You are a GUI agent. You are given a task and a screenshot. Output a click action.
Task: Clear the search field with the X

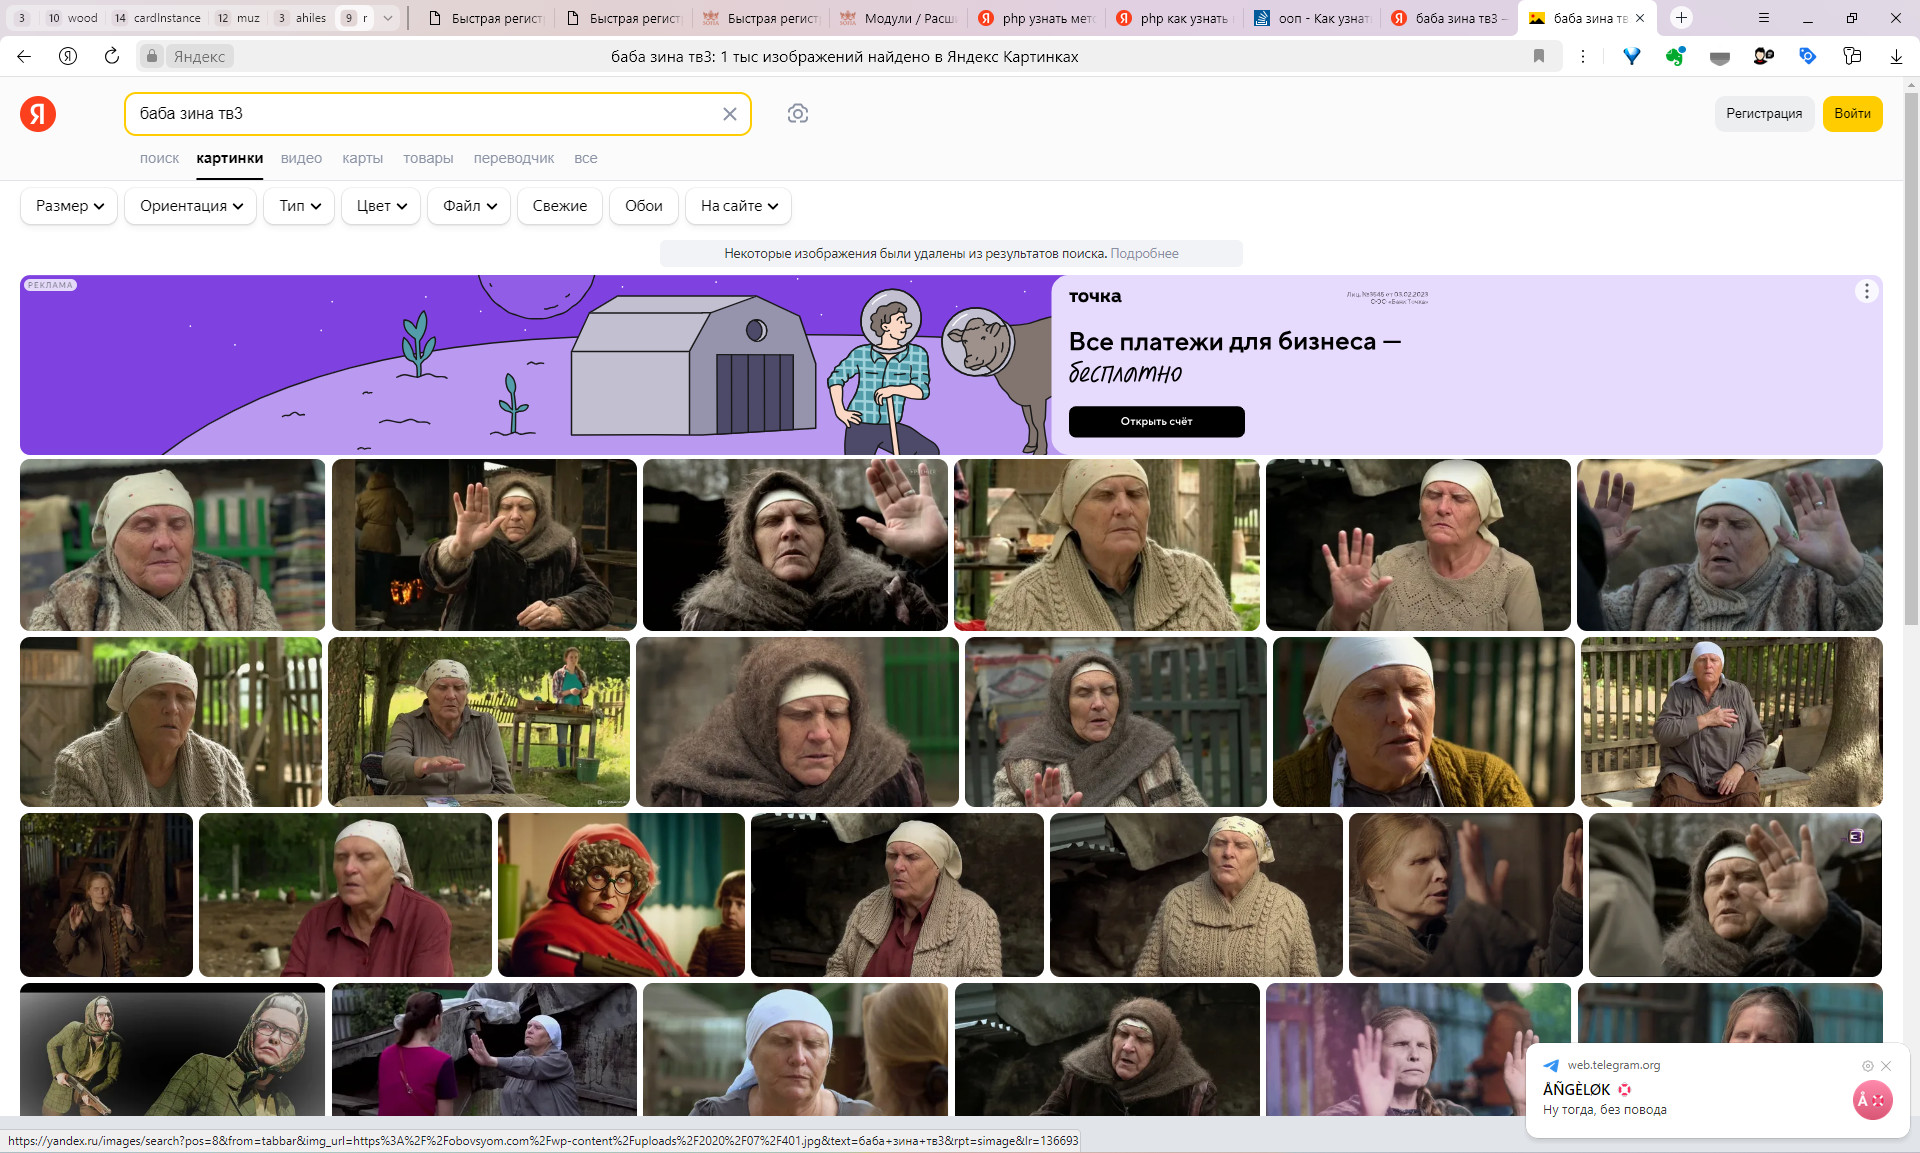tap(730, 114)
